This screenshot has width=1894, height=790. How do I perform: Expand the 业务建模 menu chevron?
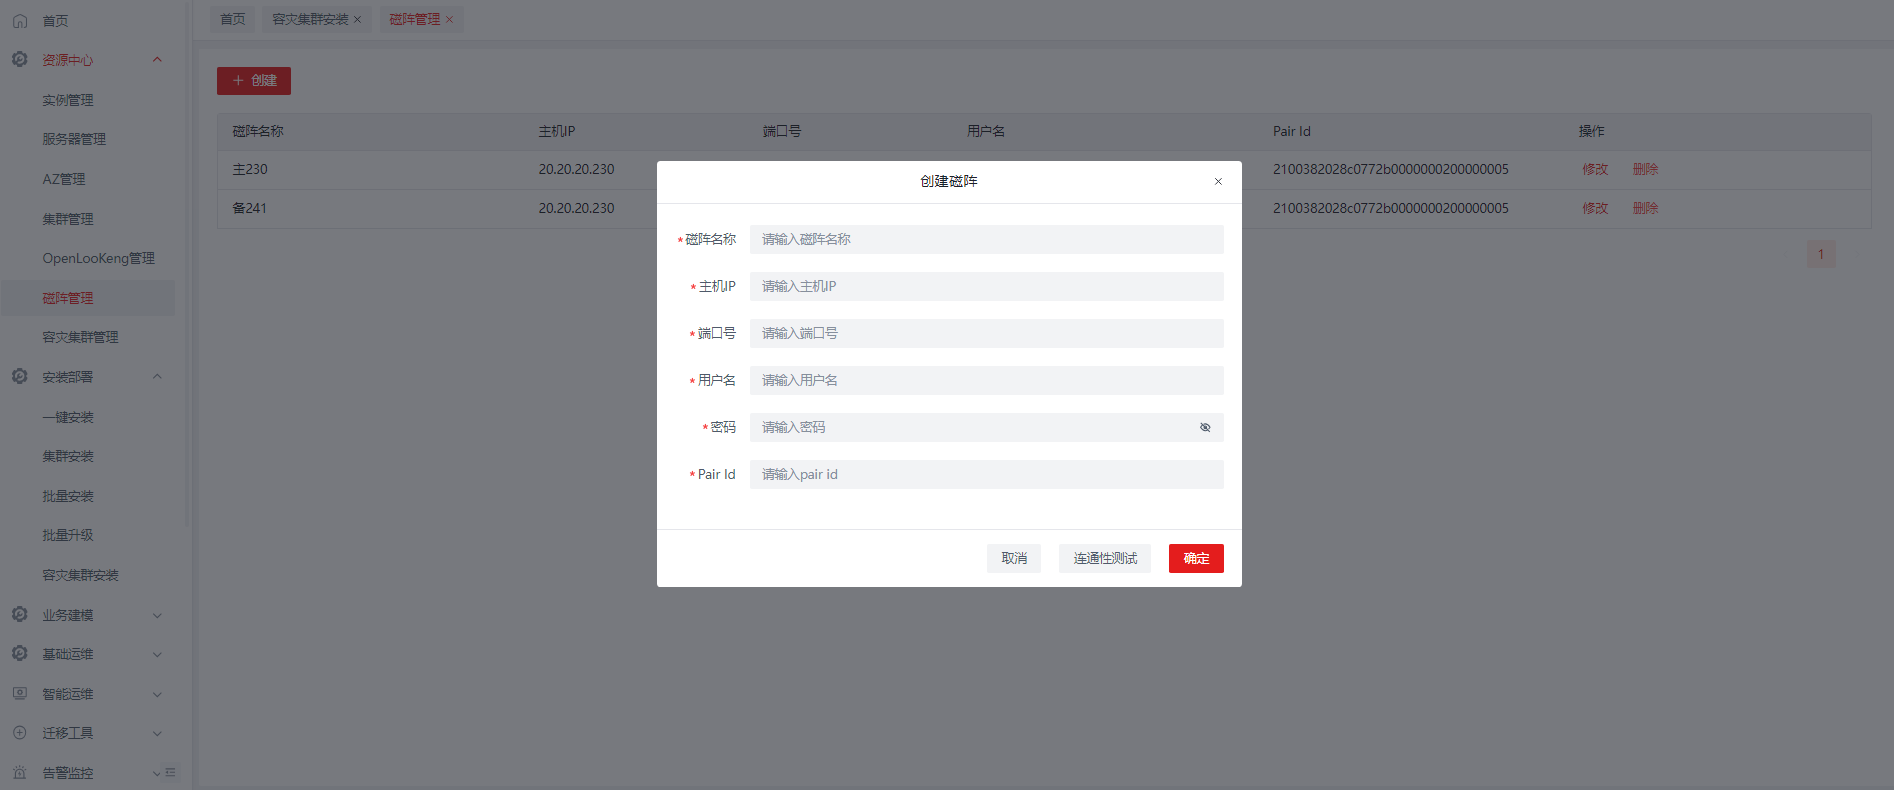157,615
